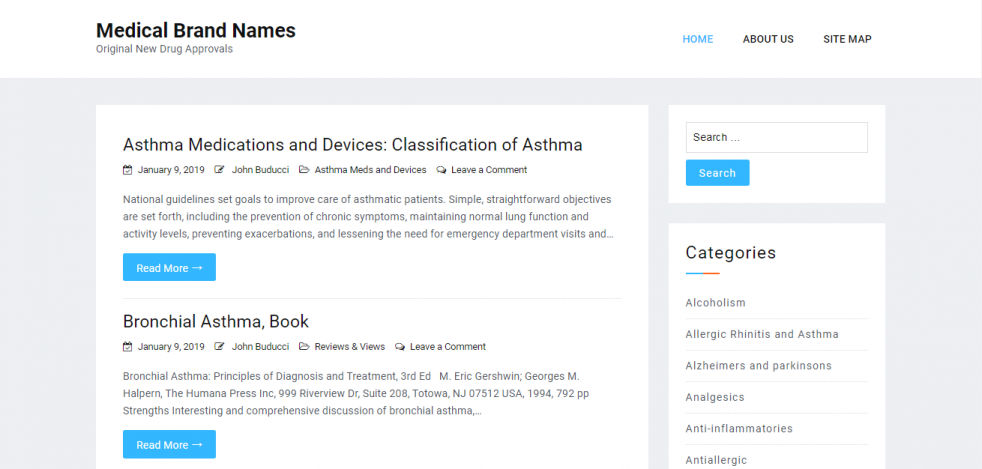Go to ABOUT US page
The width and height of the screenshot is (982, 469).
767,39
